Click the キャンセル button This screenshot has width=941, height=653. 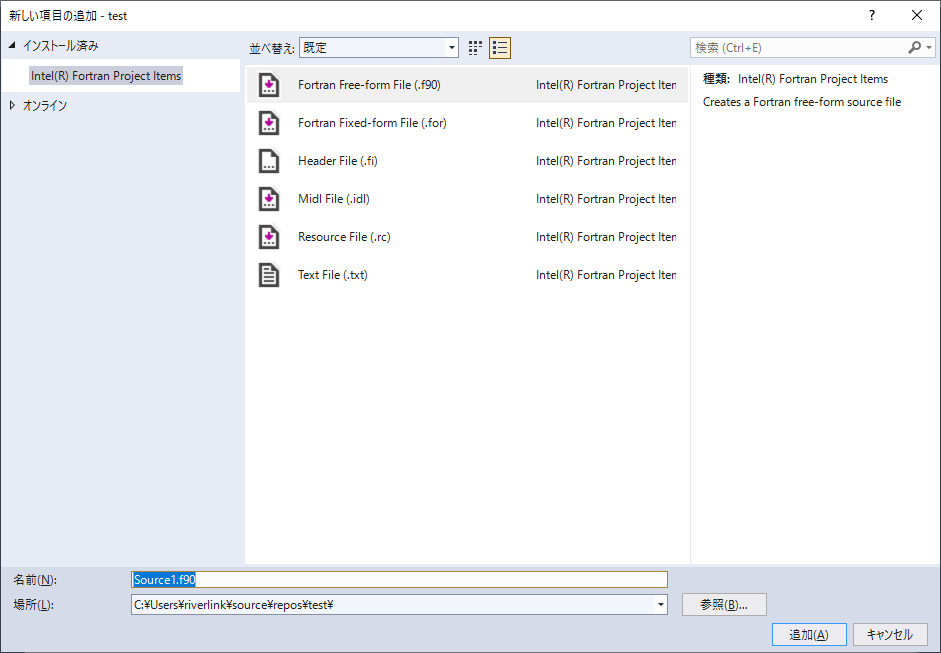(890, 634)
